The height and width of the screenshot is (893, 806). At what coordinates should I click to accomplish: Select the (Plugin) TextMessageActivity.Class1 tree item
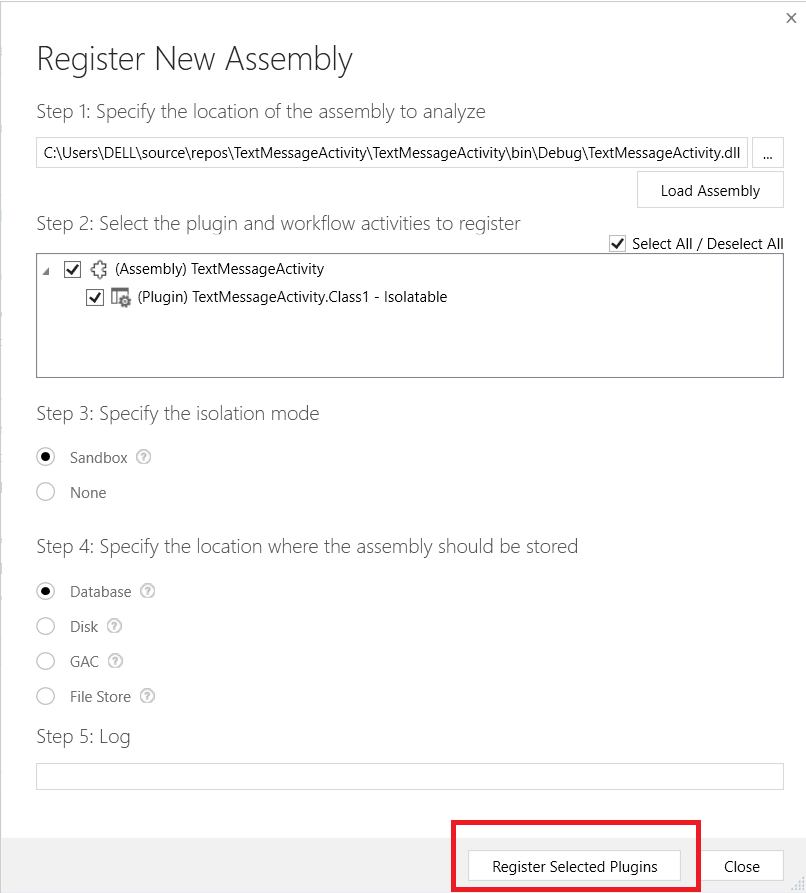(x=292, y=297)
